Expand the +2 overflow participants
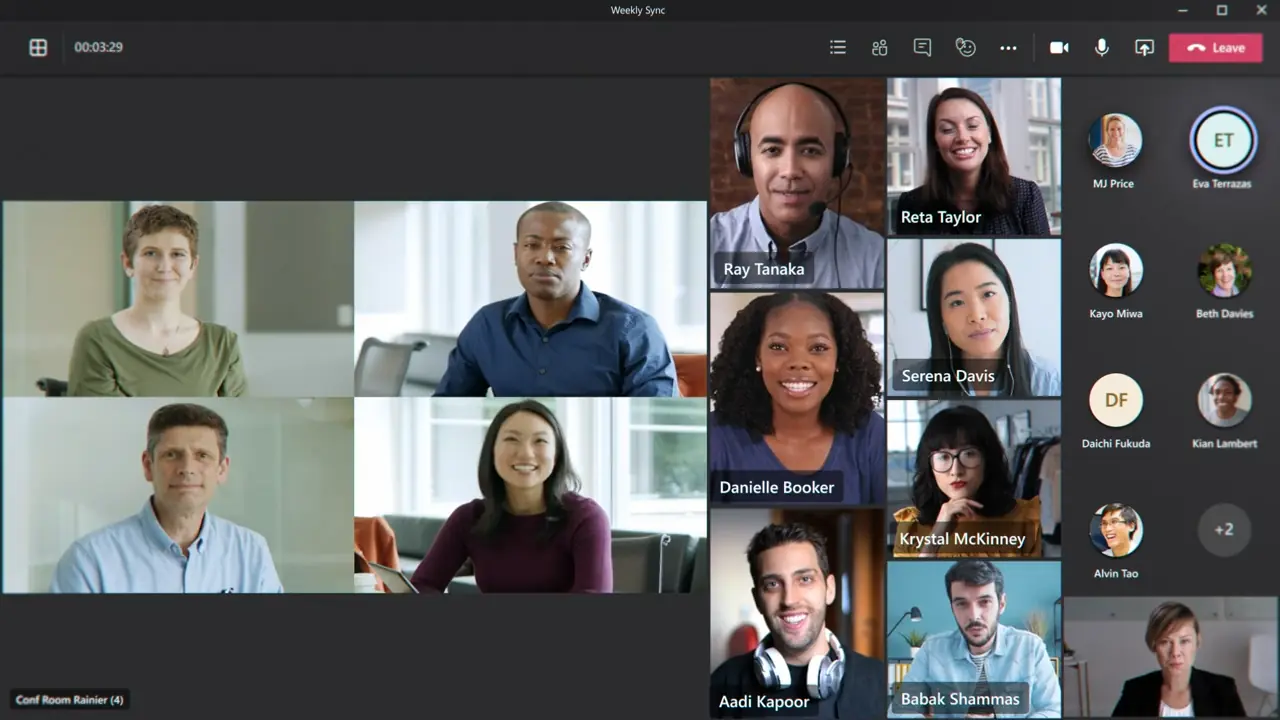The image size is (1280, 720). (x=1224, y=530)
